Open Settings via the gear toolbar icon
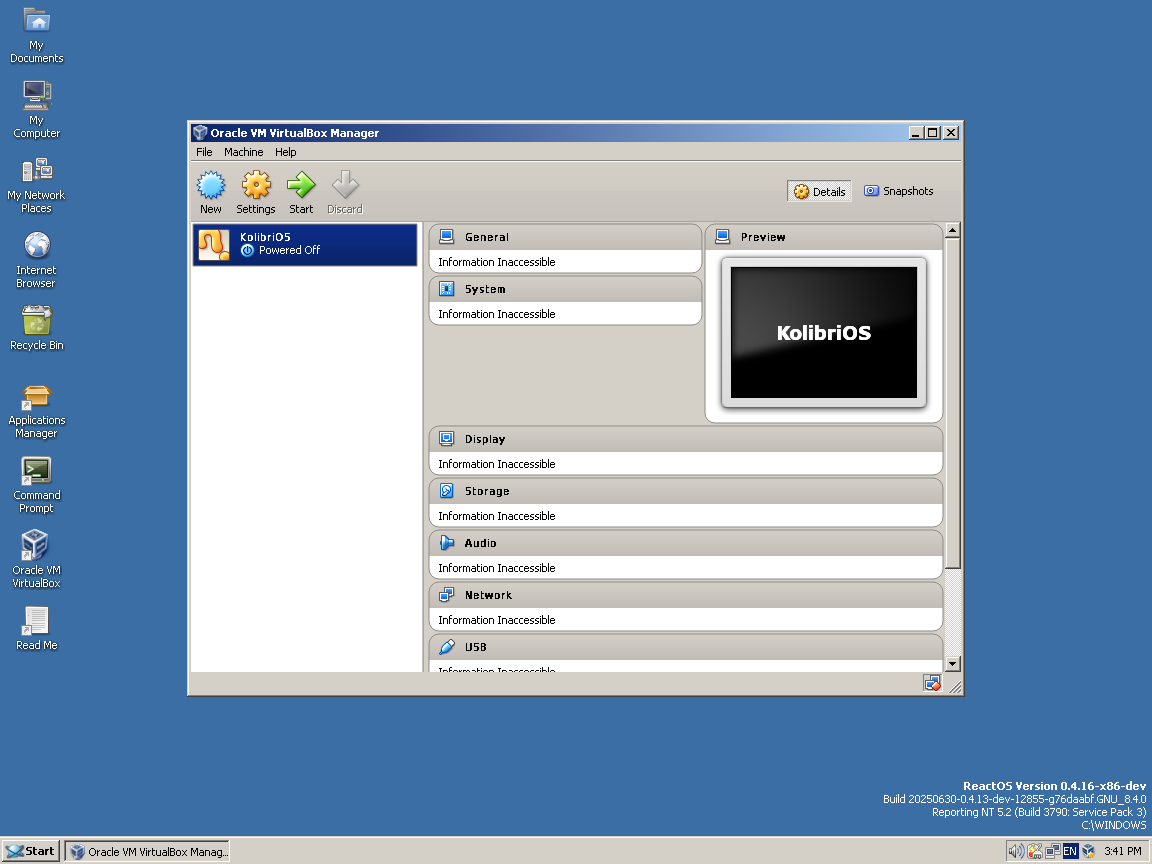This screenshot has height=864, width=1152. click(256, 185)
